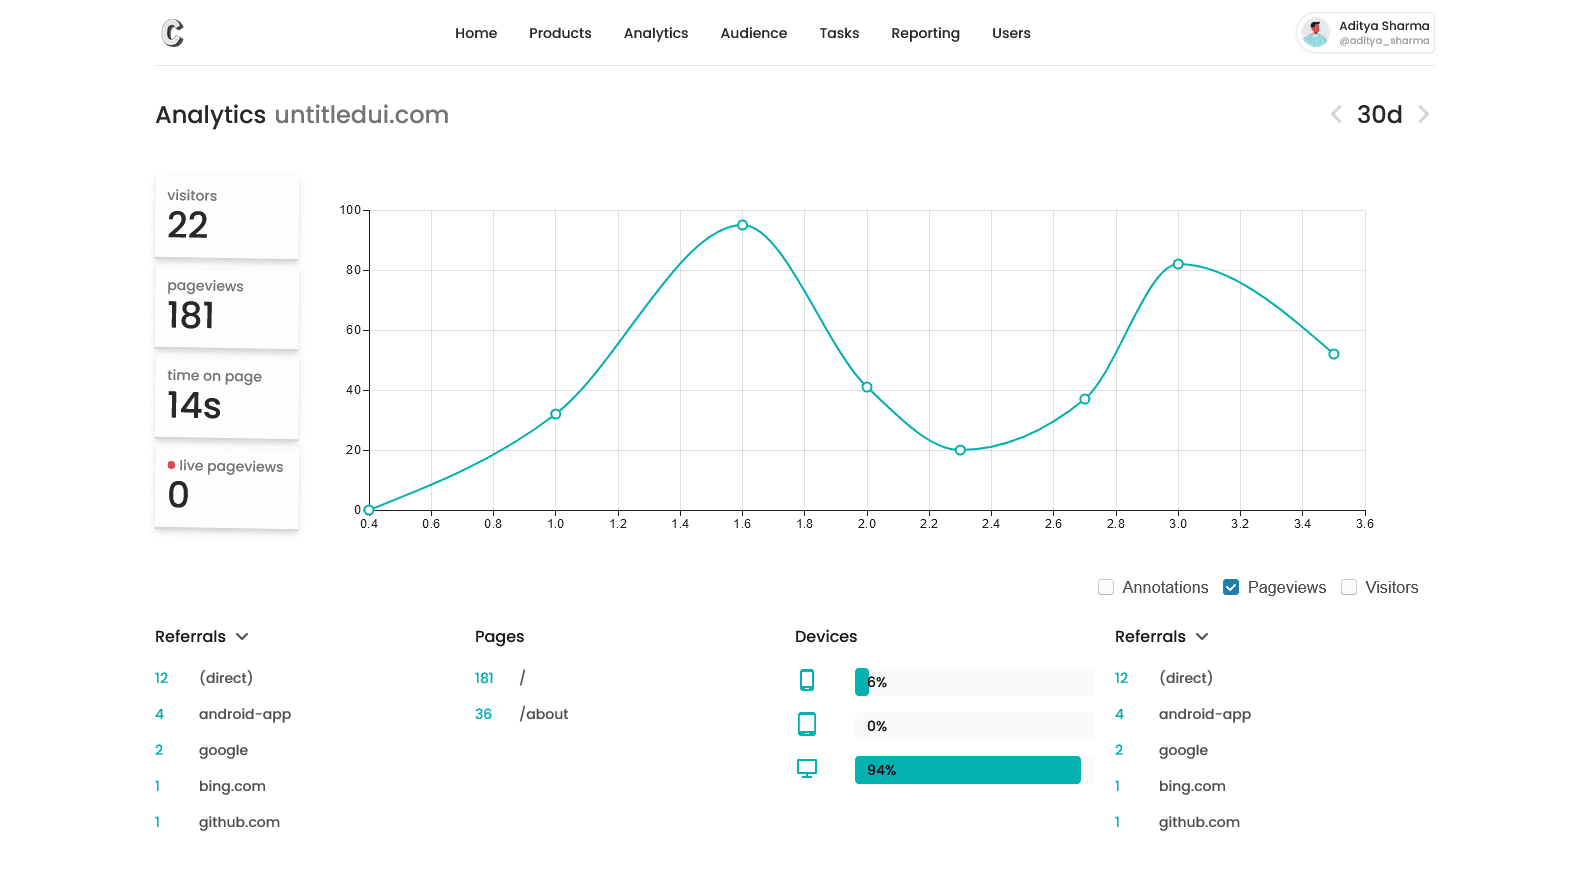The image size is (1590, 872).
Task: Click the red live pageviews indicator dot
Action: (171, 465)
